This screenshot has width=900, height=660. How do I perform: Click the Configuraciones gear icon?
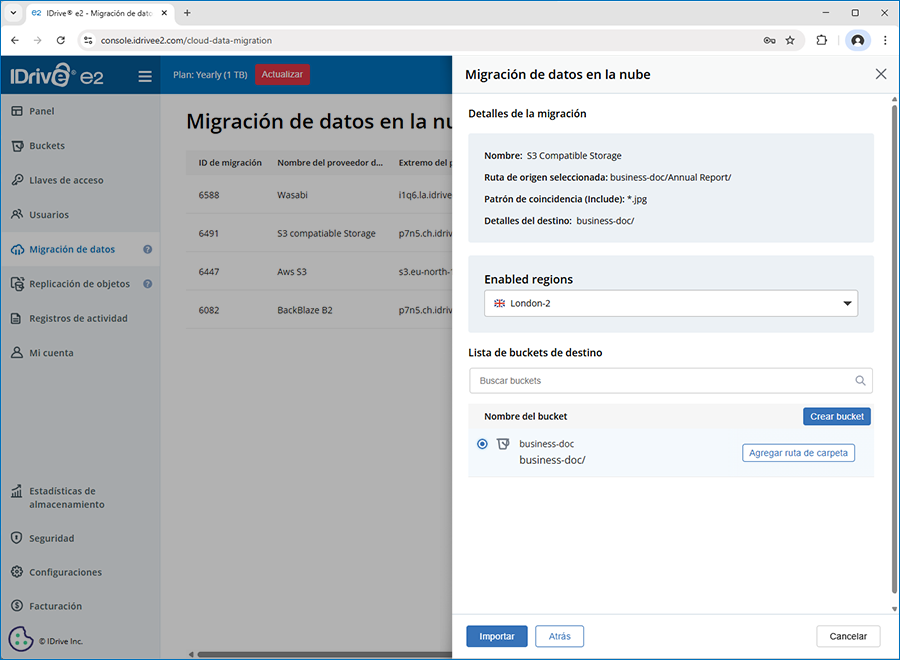tap(17, 573)
